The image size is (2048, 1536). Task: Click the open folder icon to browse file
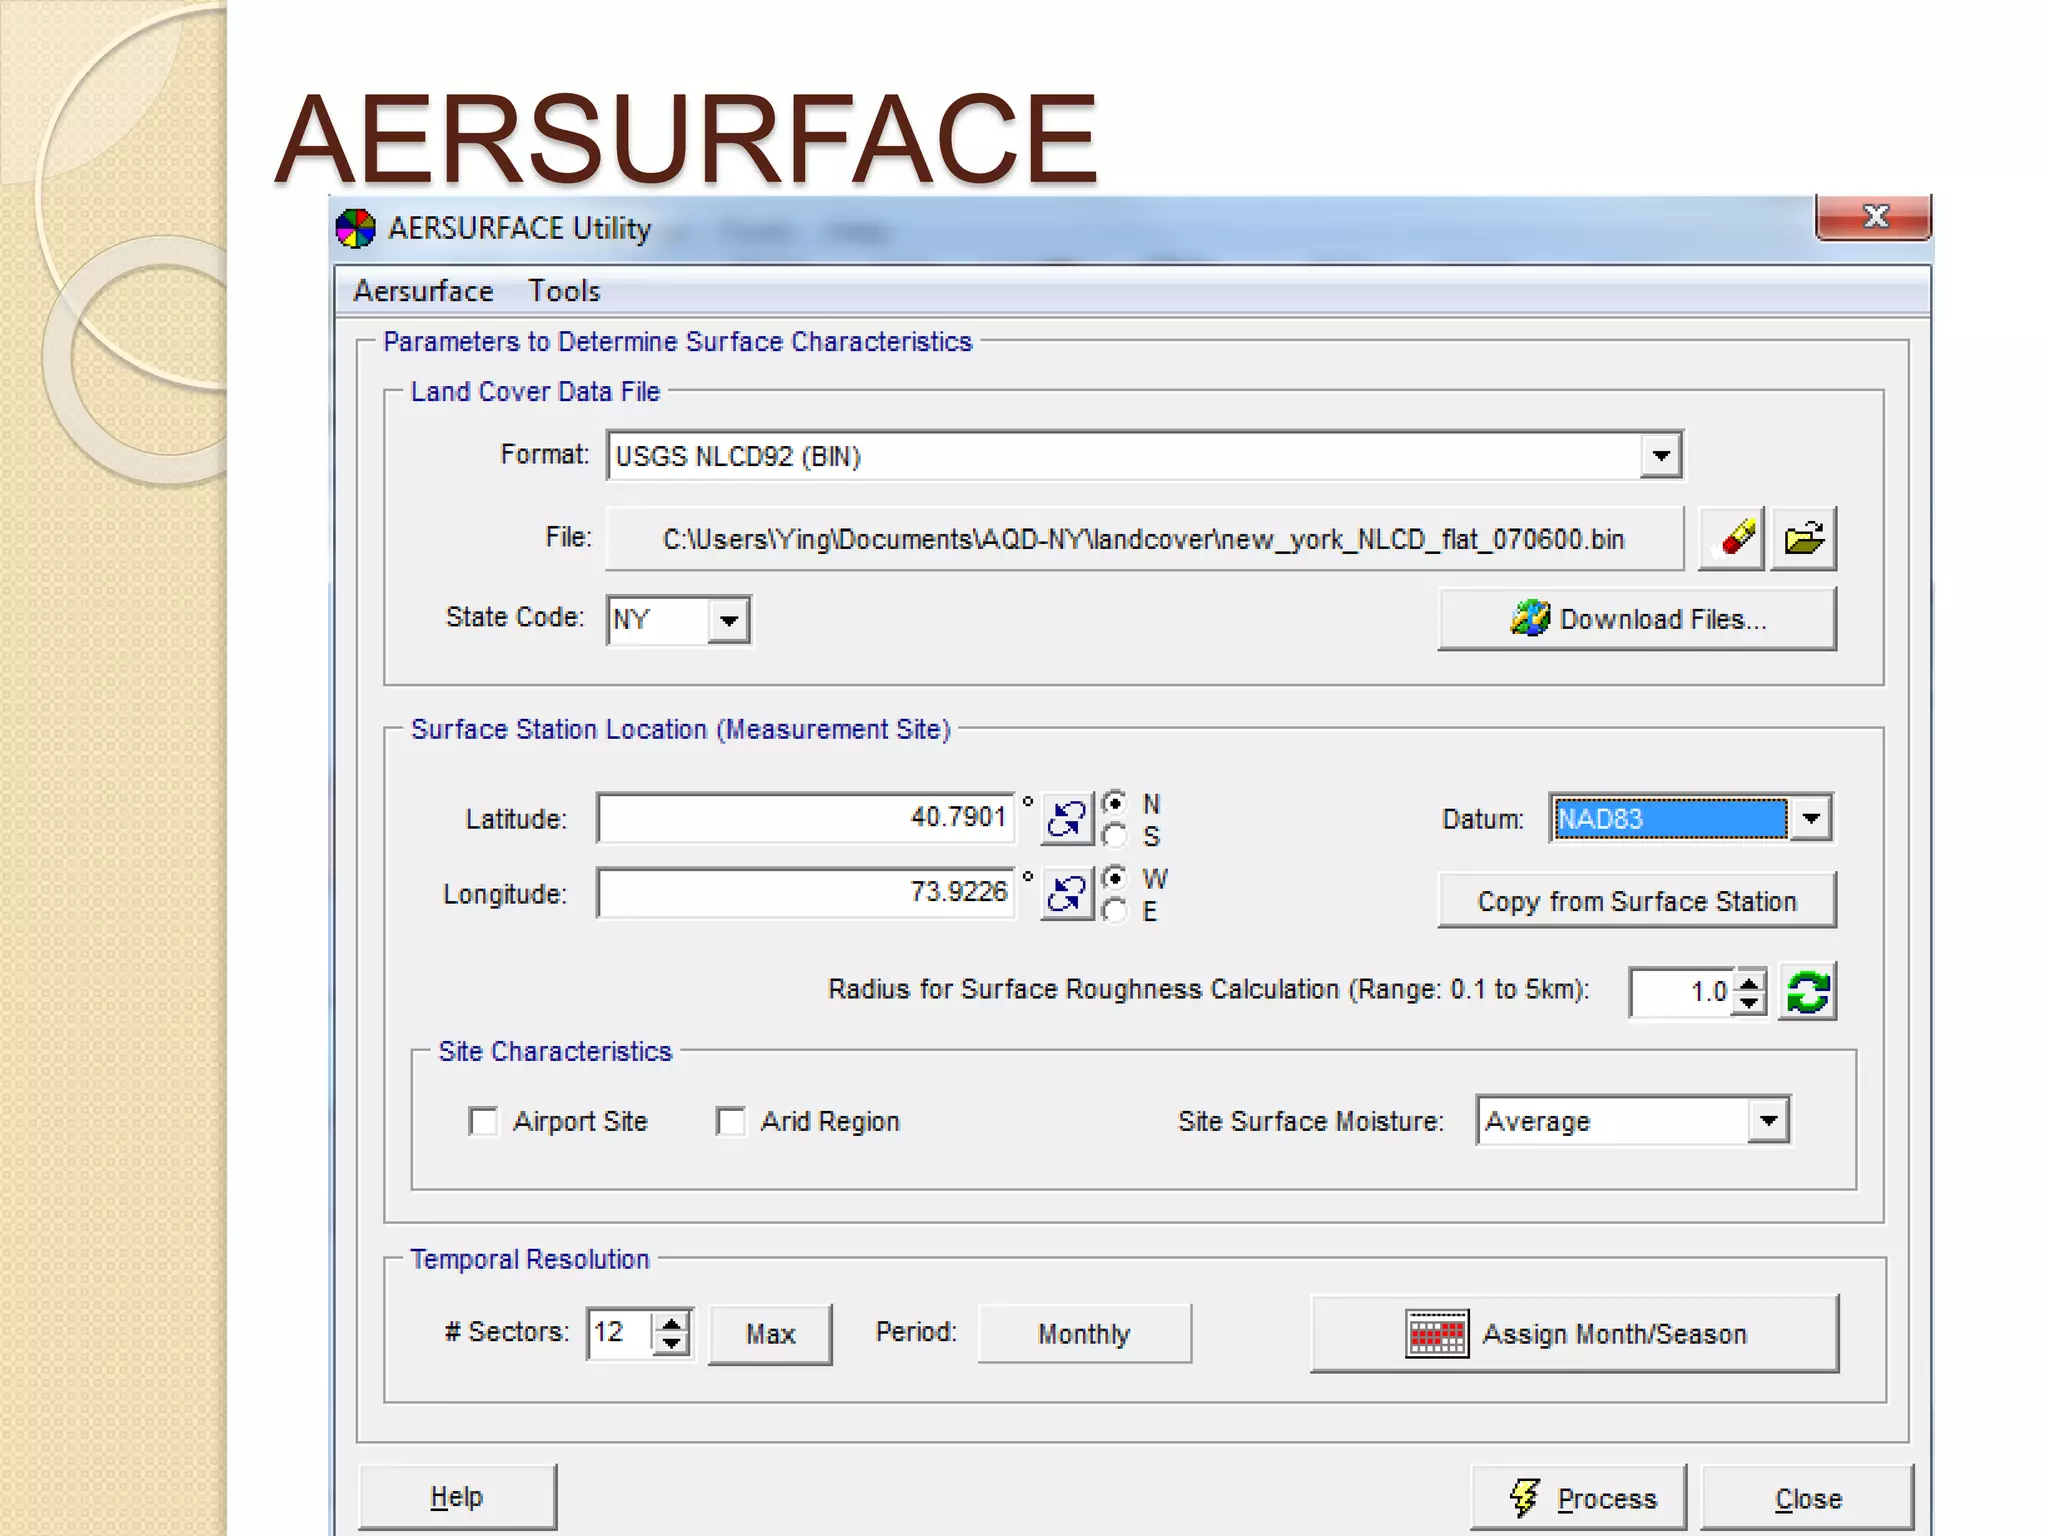click(1803, 539)
